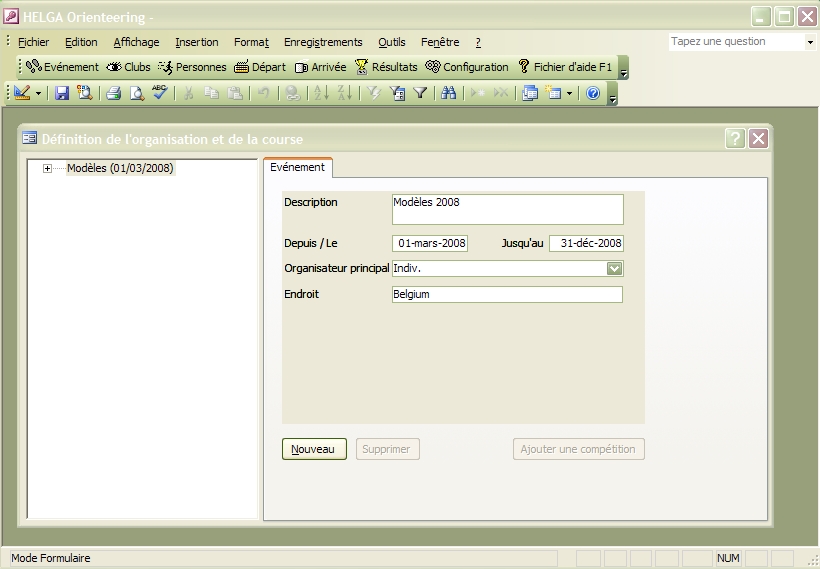This screenshot has width=820, height=569.
Task: Open the Départ section
Action: click(x=260, y=67)
